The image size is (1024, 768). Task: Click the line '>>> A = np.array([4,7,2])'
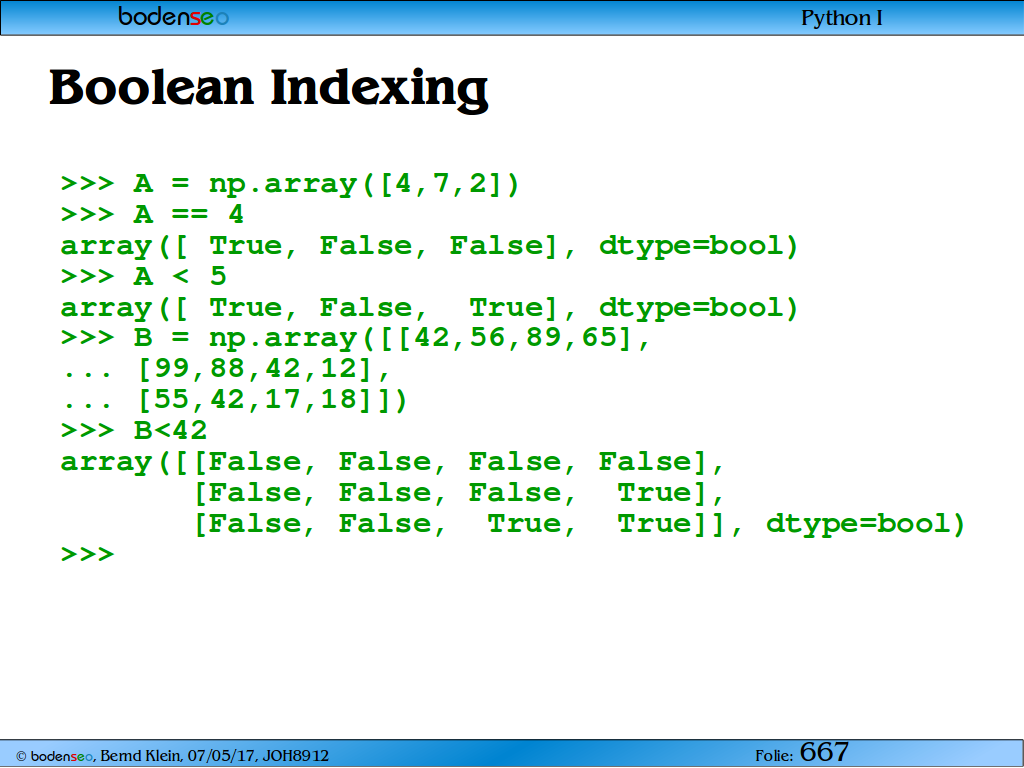(x=290, y=184)
